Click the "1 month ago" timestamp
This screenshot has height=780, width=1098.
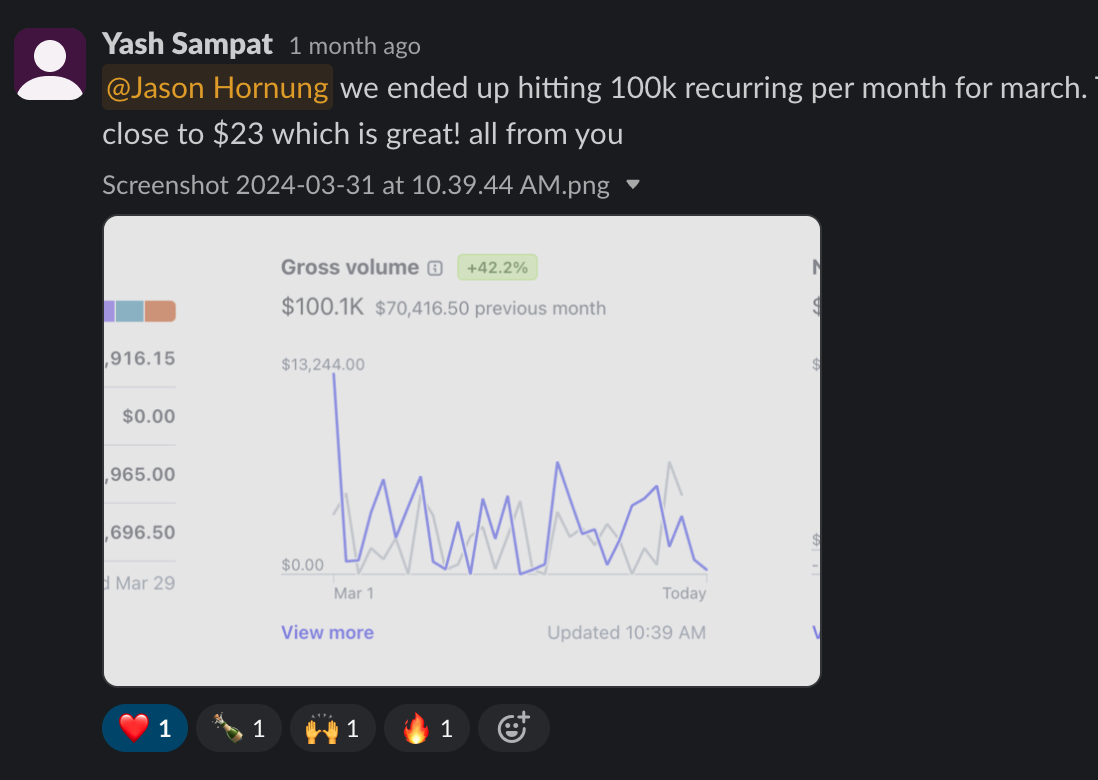[354, 46]
